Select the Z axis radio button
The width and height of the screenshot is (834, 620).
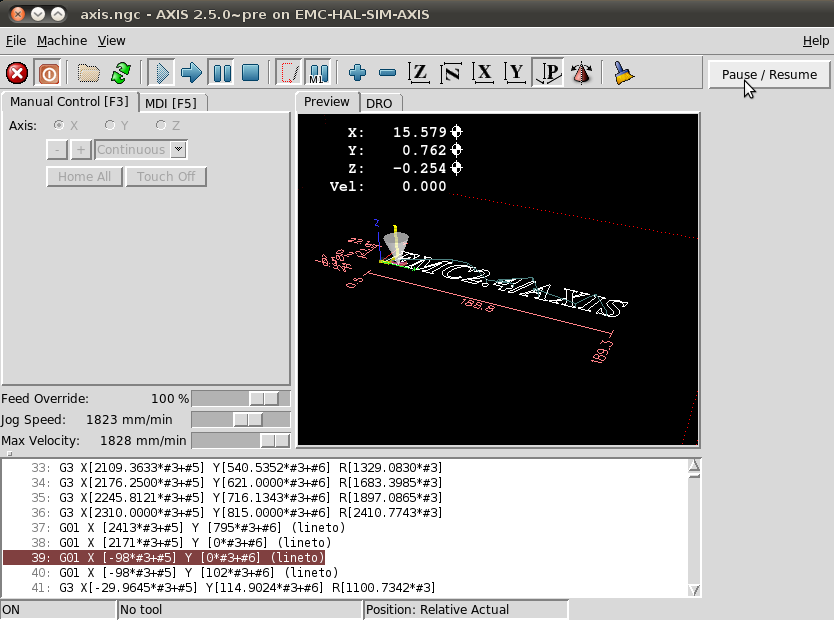pos(161,125)
